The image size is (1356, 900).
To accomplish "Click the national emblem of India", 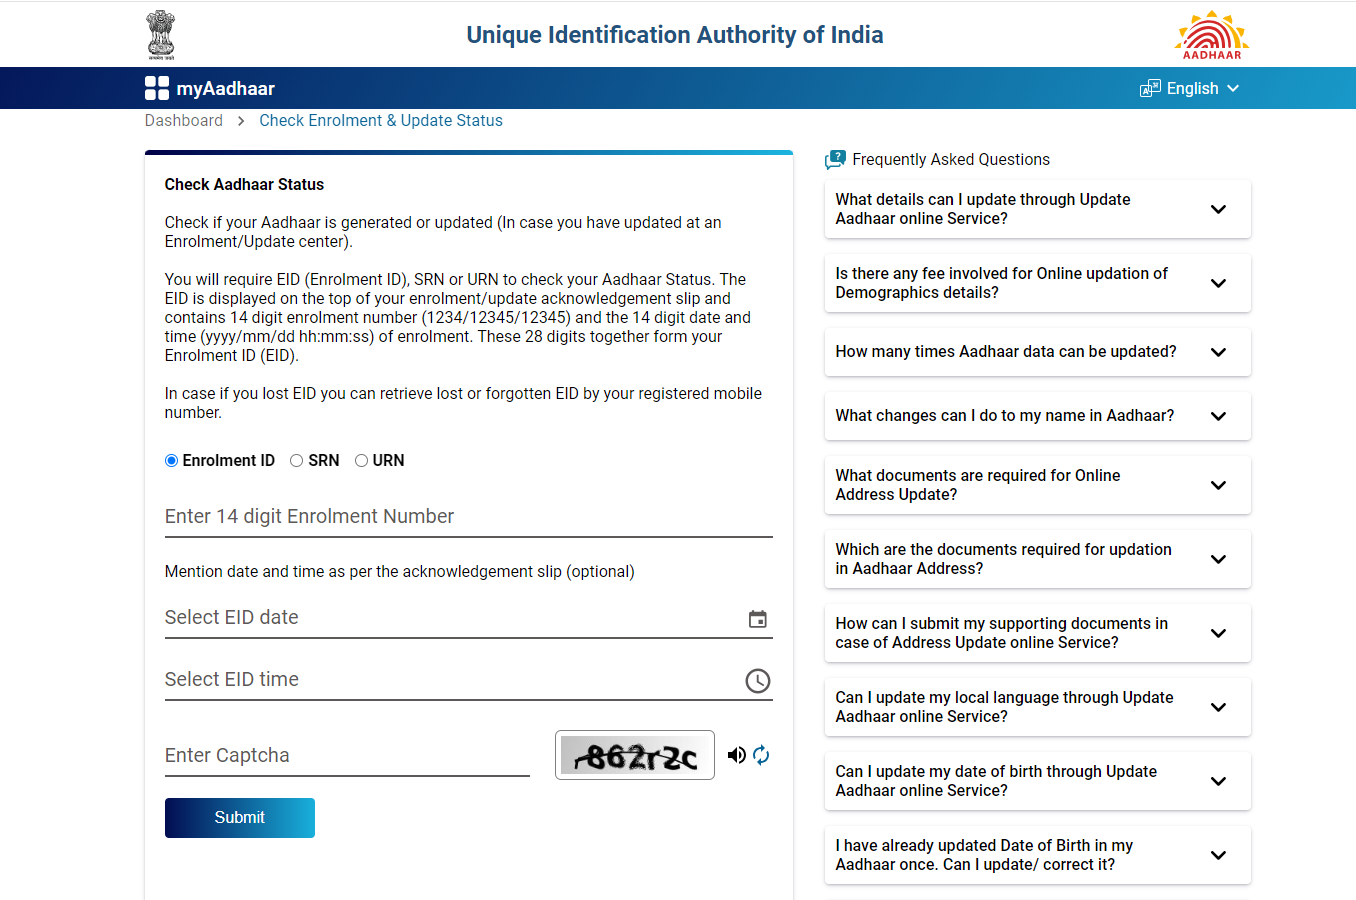I will 161,33.
